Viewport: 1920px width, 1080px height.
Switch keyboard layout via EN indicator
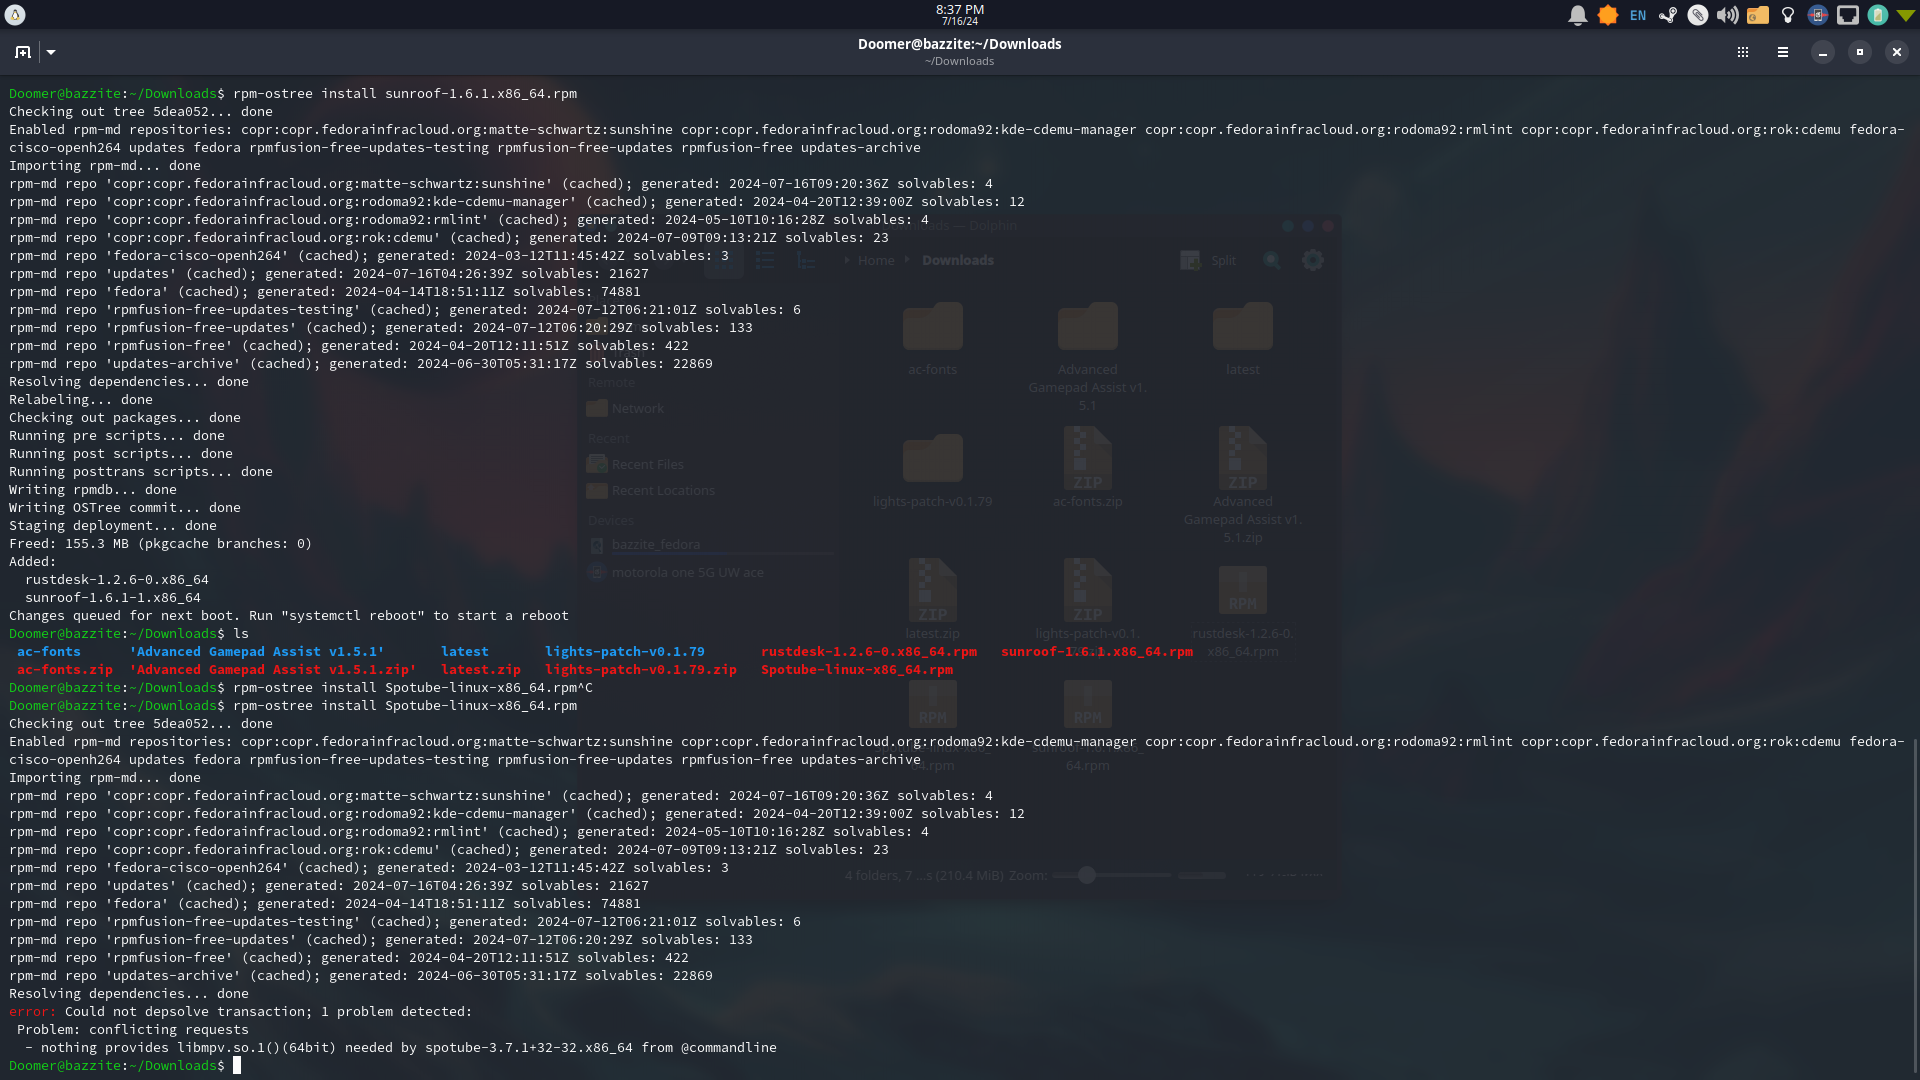pyautogui.click(x=1637, y=15)
